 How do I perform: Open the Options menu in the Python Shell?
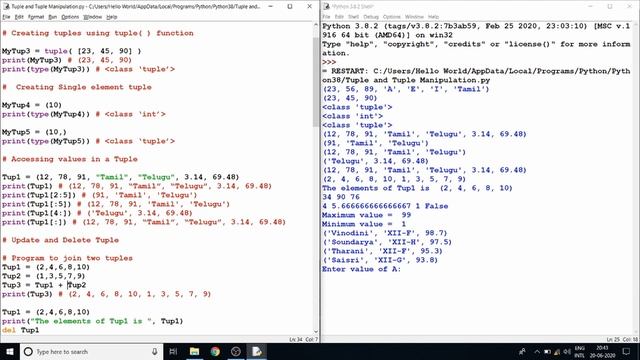click(x=392, y=17)
